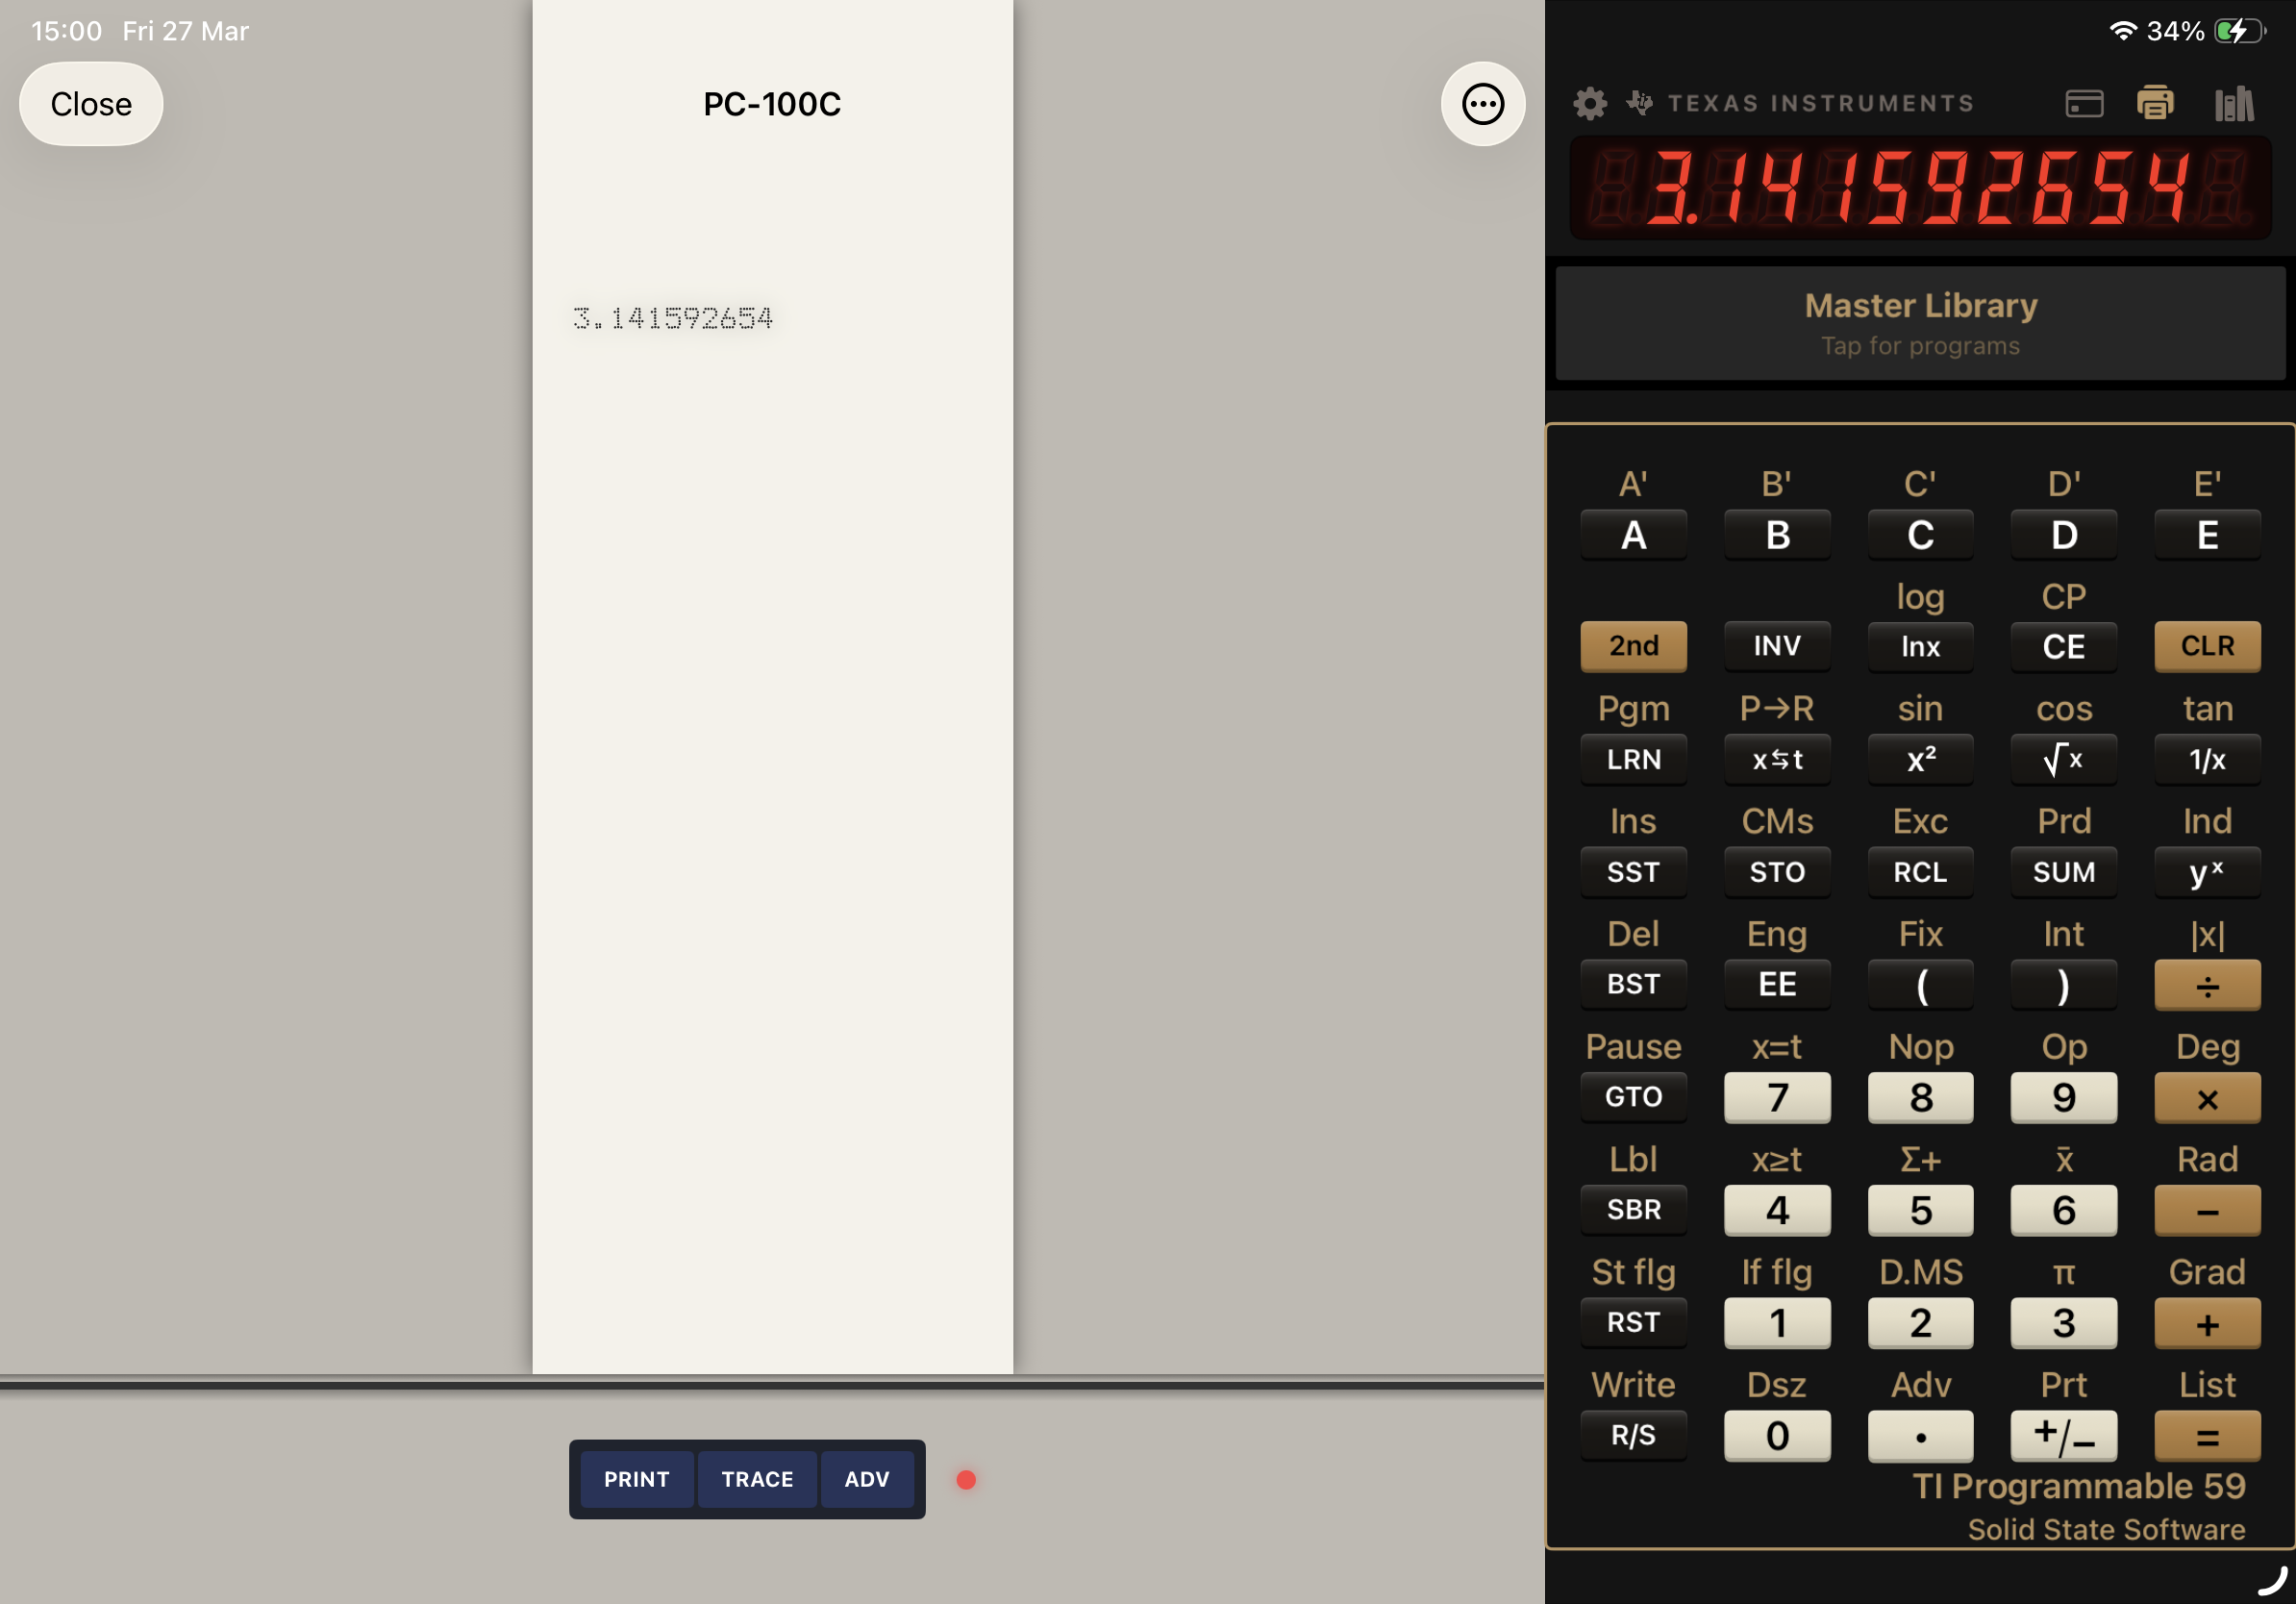Toggle the TRACE printer mode
The height and width of the screenshot is (1604, 2296).
coord(757,1479)
